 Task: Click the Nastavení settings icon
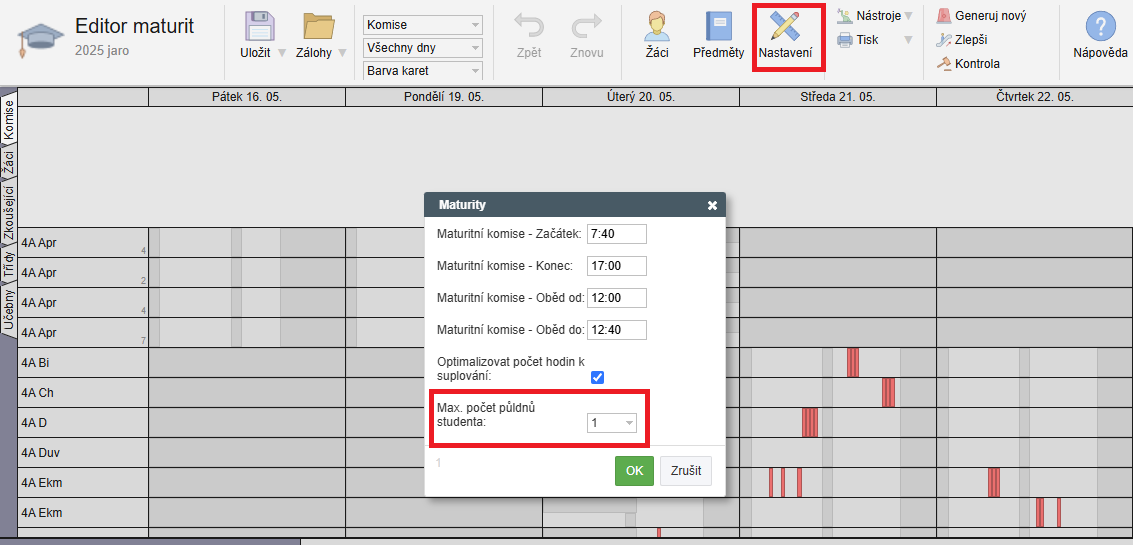[x=785, y=28]
